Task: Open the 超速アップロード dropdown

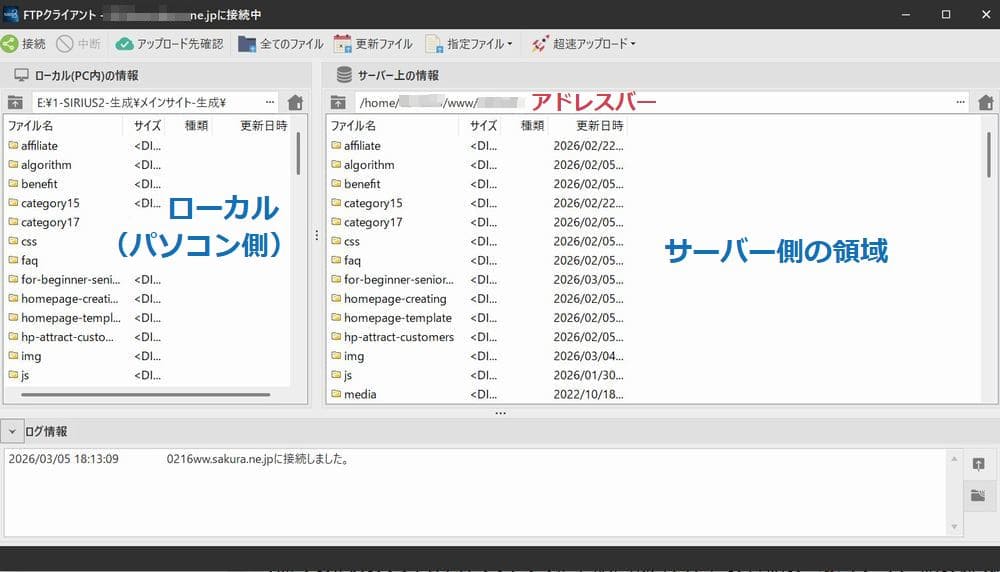Action: (x=584, y=44)
